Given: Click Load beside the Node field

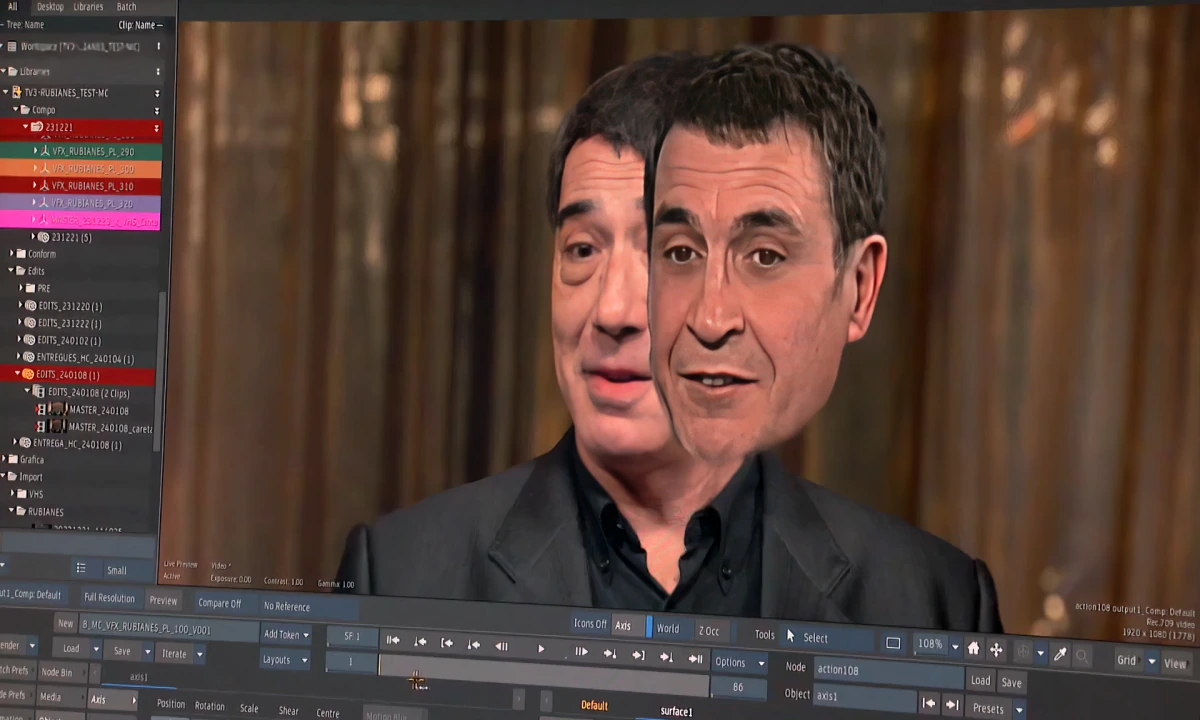Looking at the screenshot, I should (x=980, y=680).
